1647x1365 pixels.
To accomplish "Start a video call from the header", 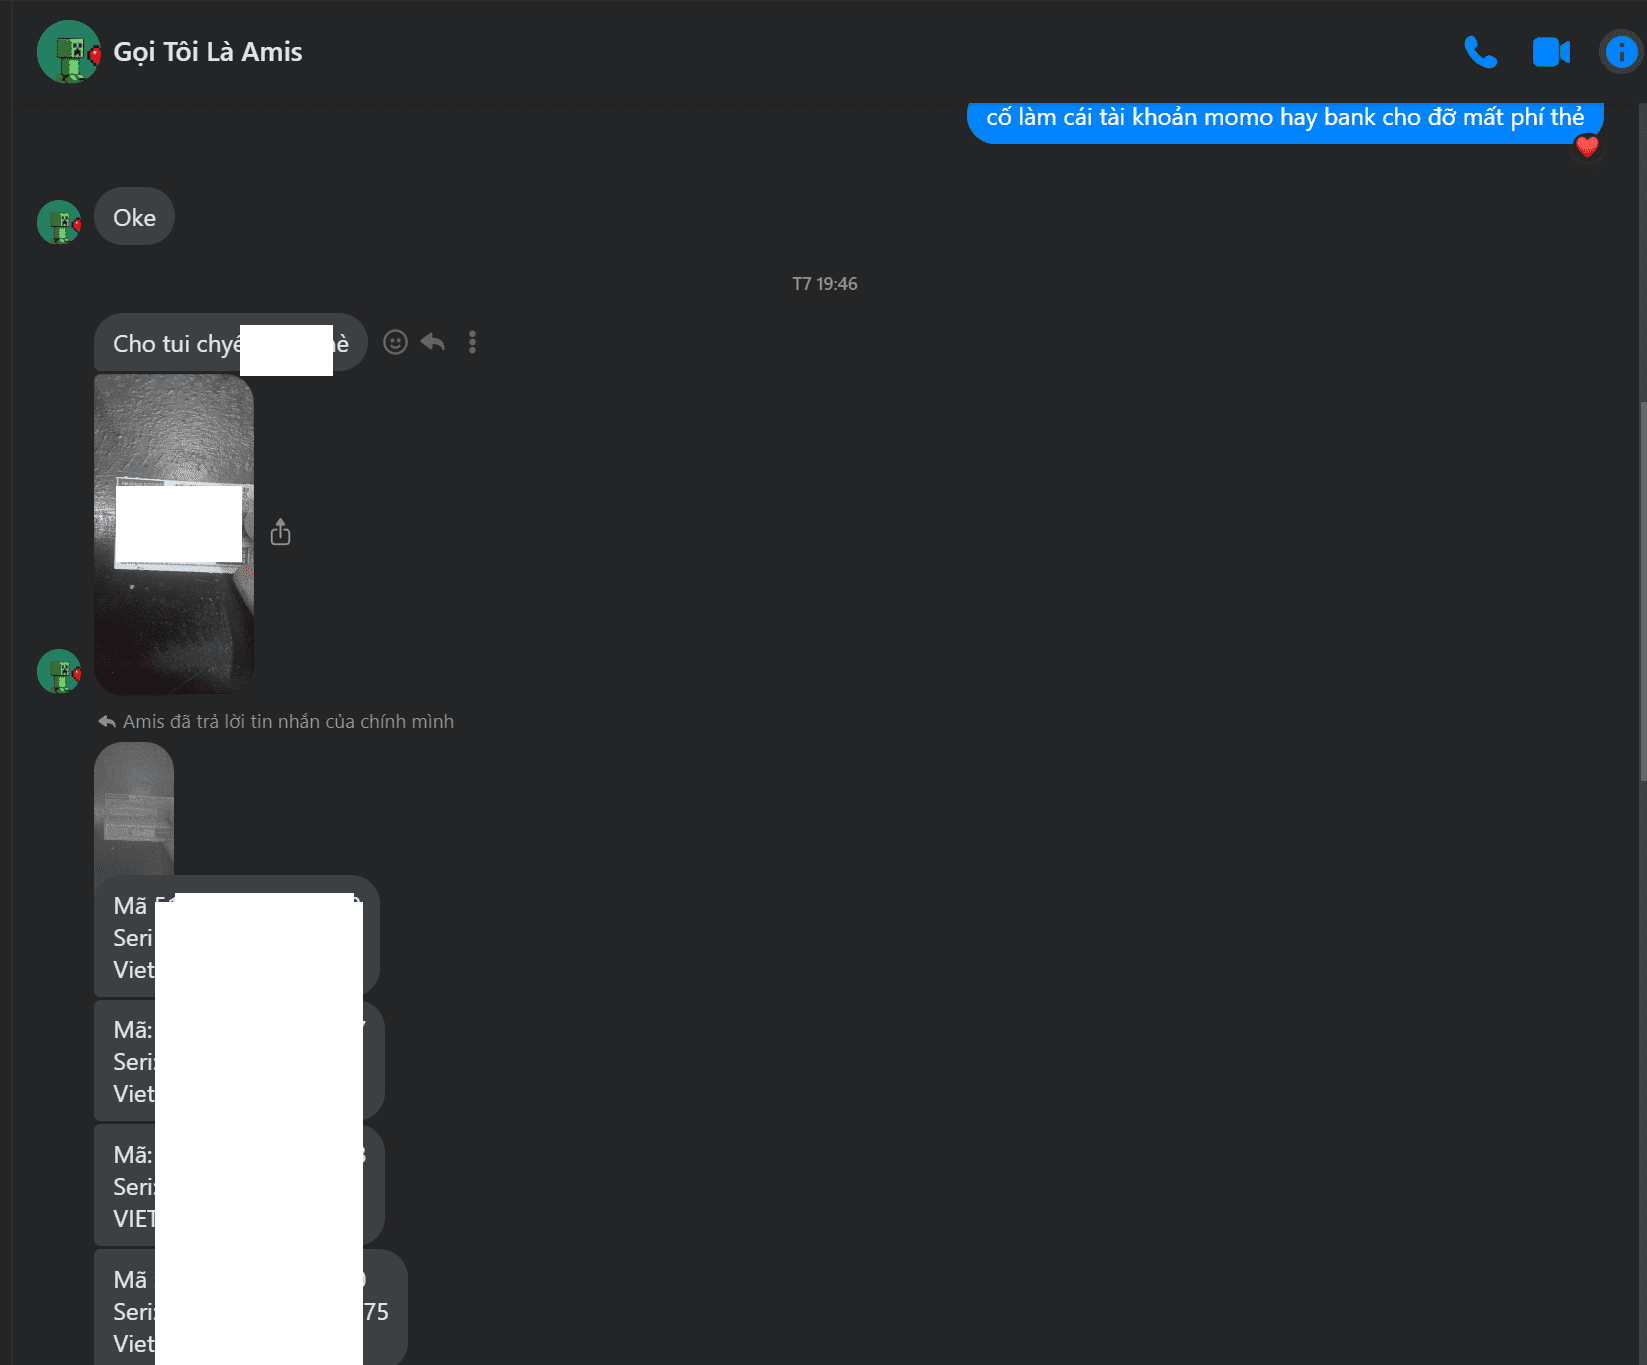I will (1551, 52).
